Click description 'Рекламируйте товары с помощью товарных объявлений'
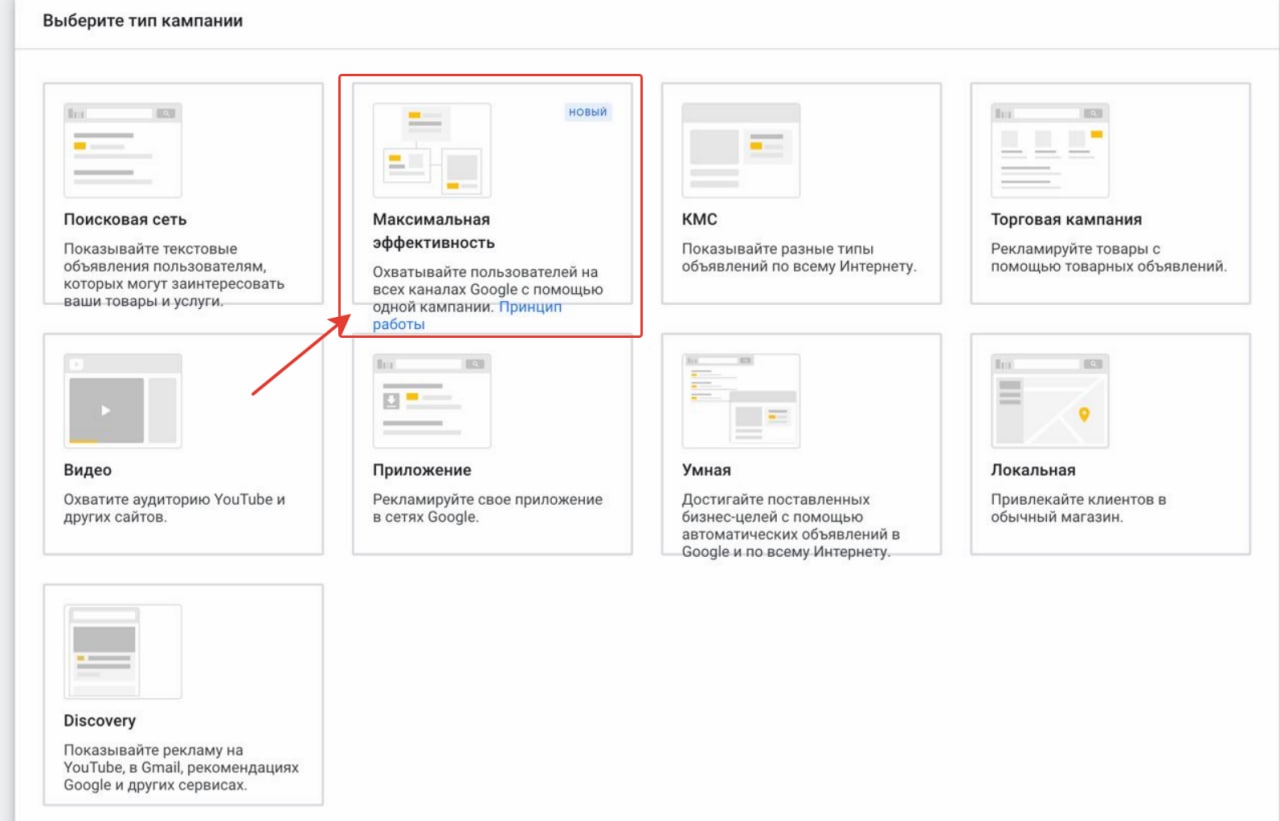Viewport: 1280px width, 821px height. click(x=1108, y=258)
